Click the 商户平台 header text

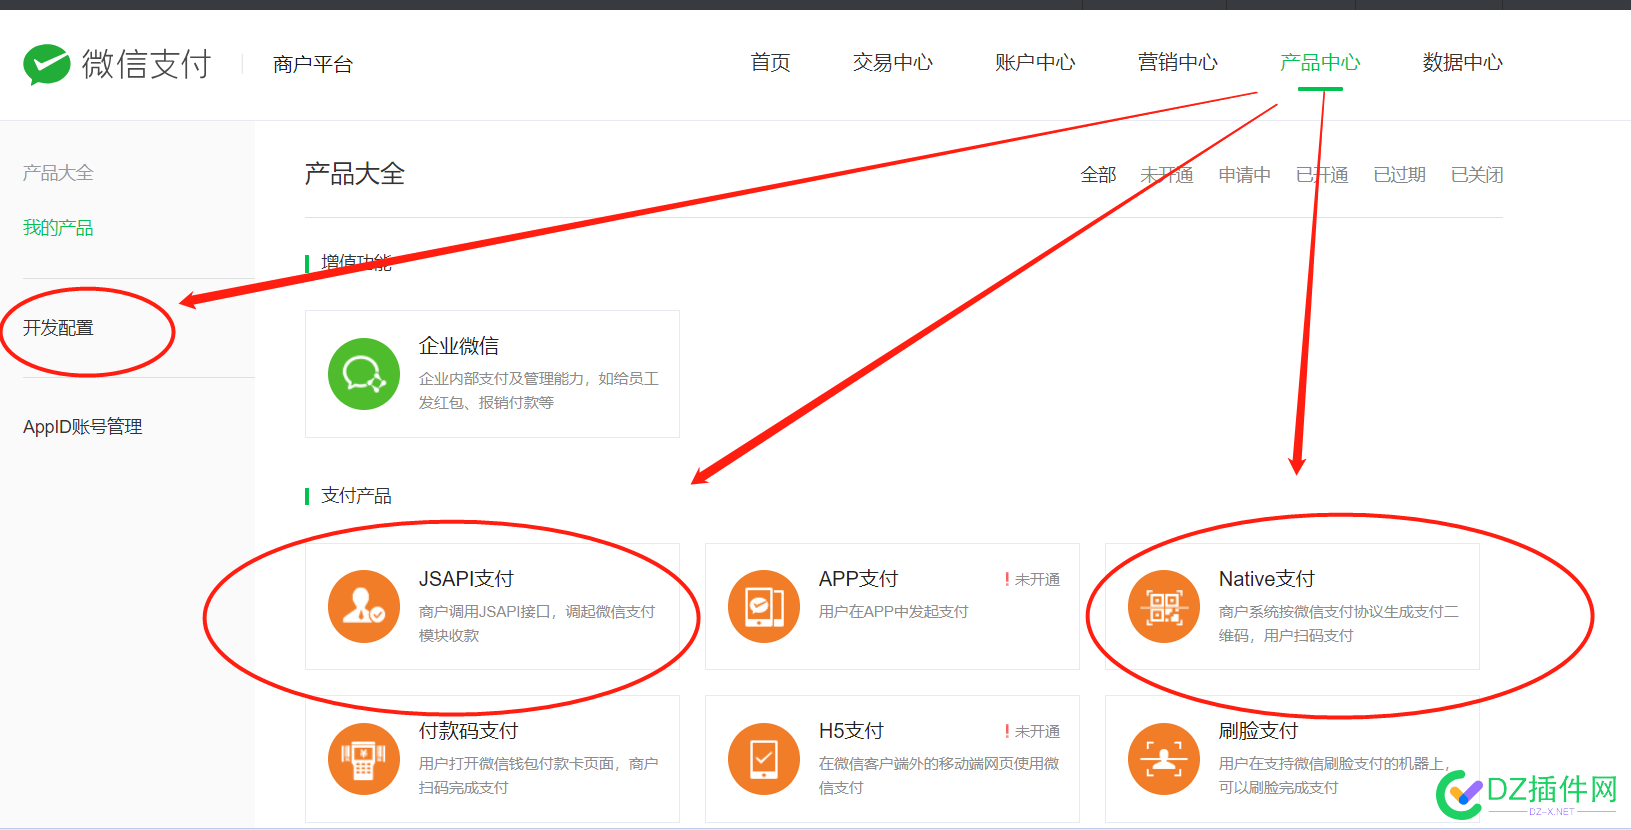click(x=313, y=65)
